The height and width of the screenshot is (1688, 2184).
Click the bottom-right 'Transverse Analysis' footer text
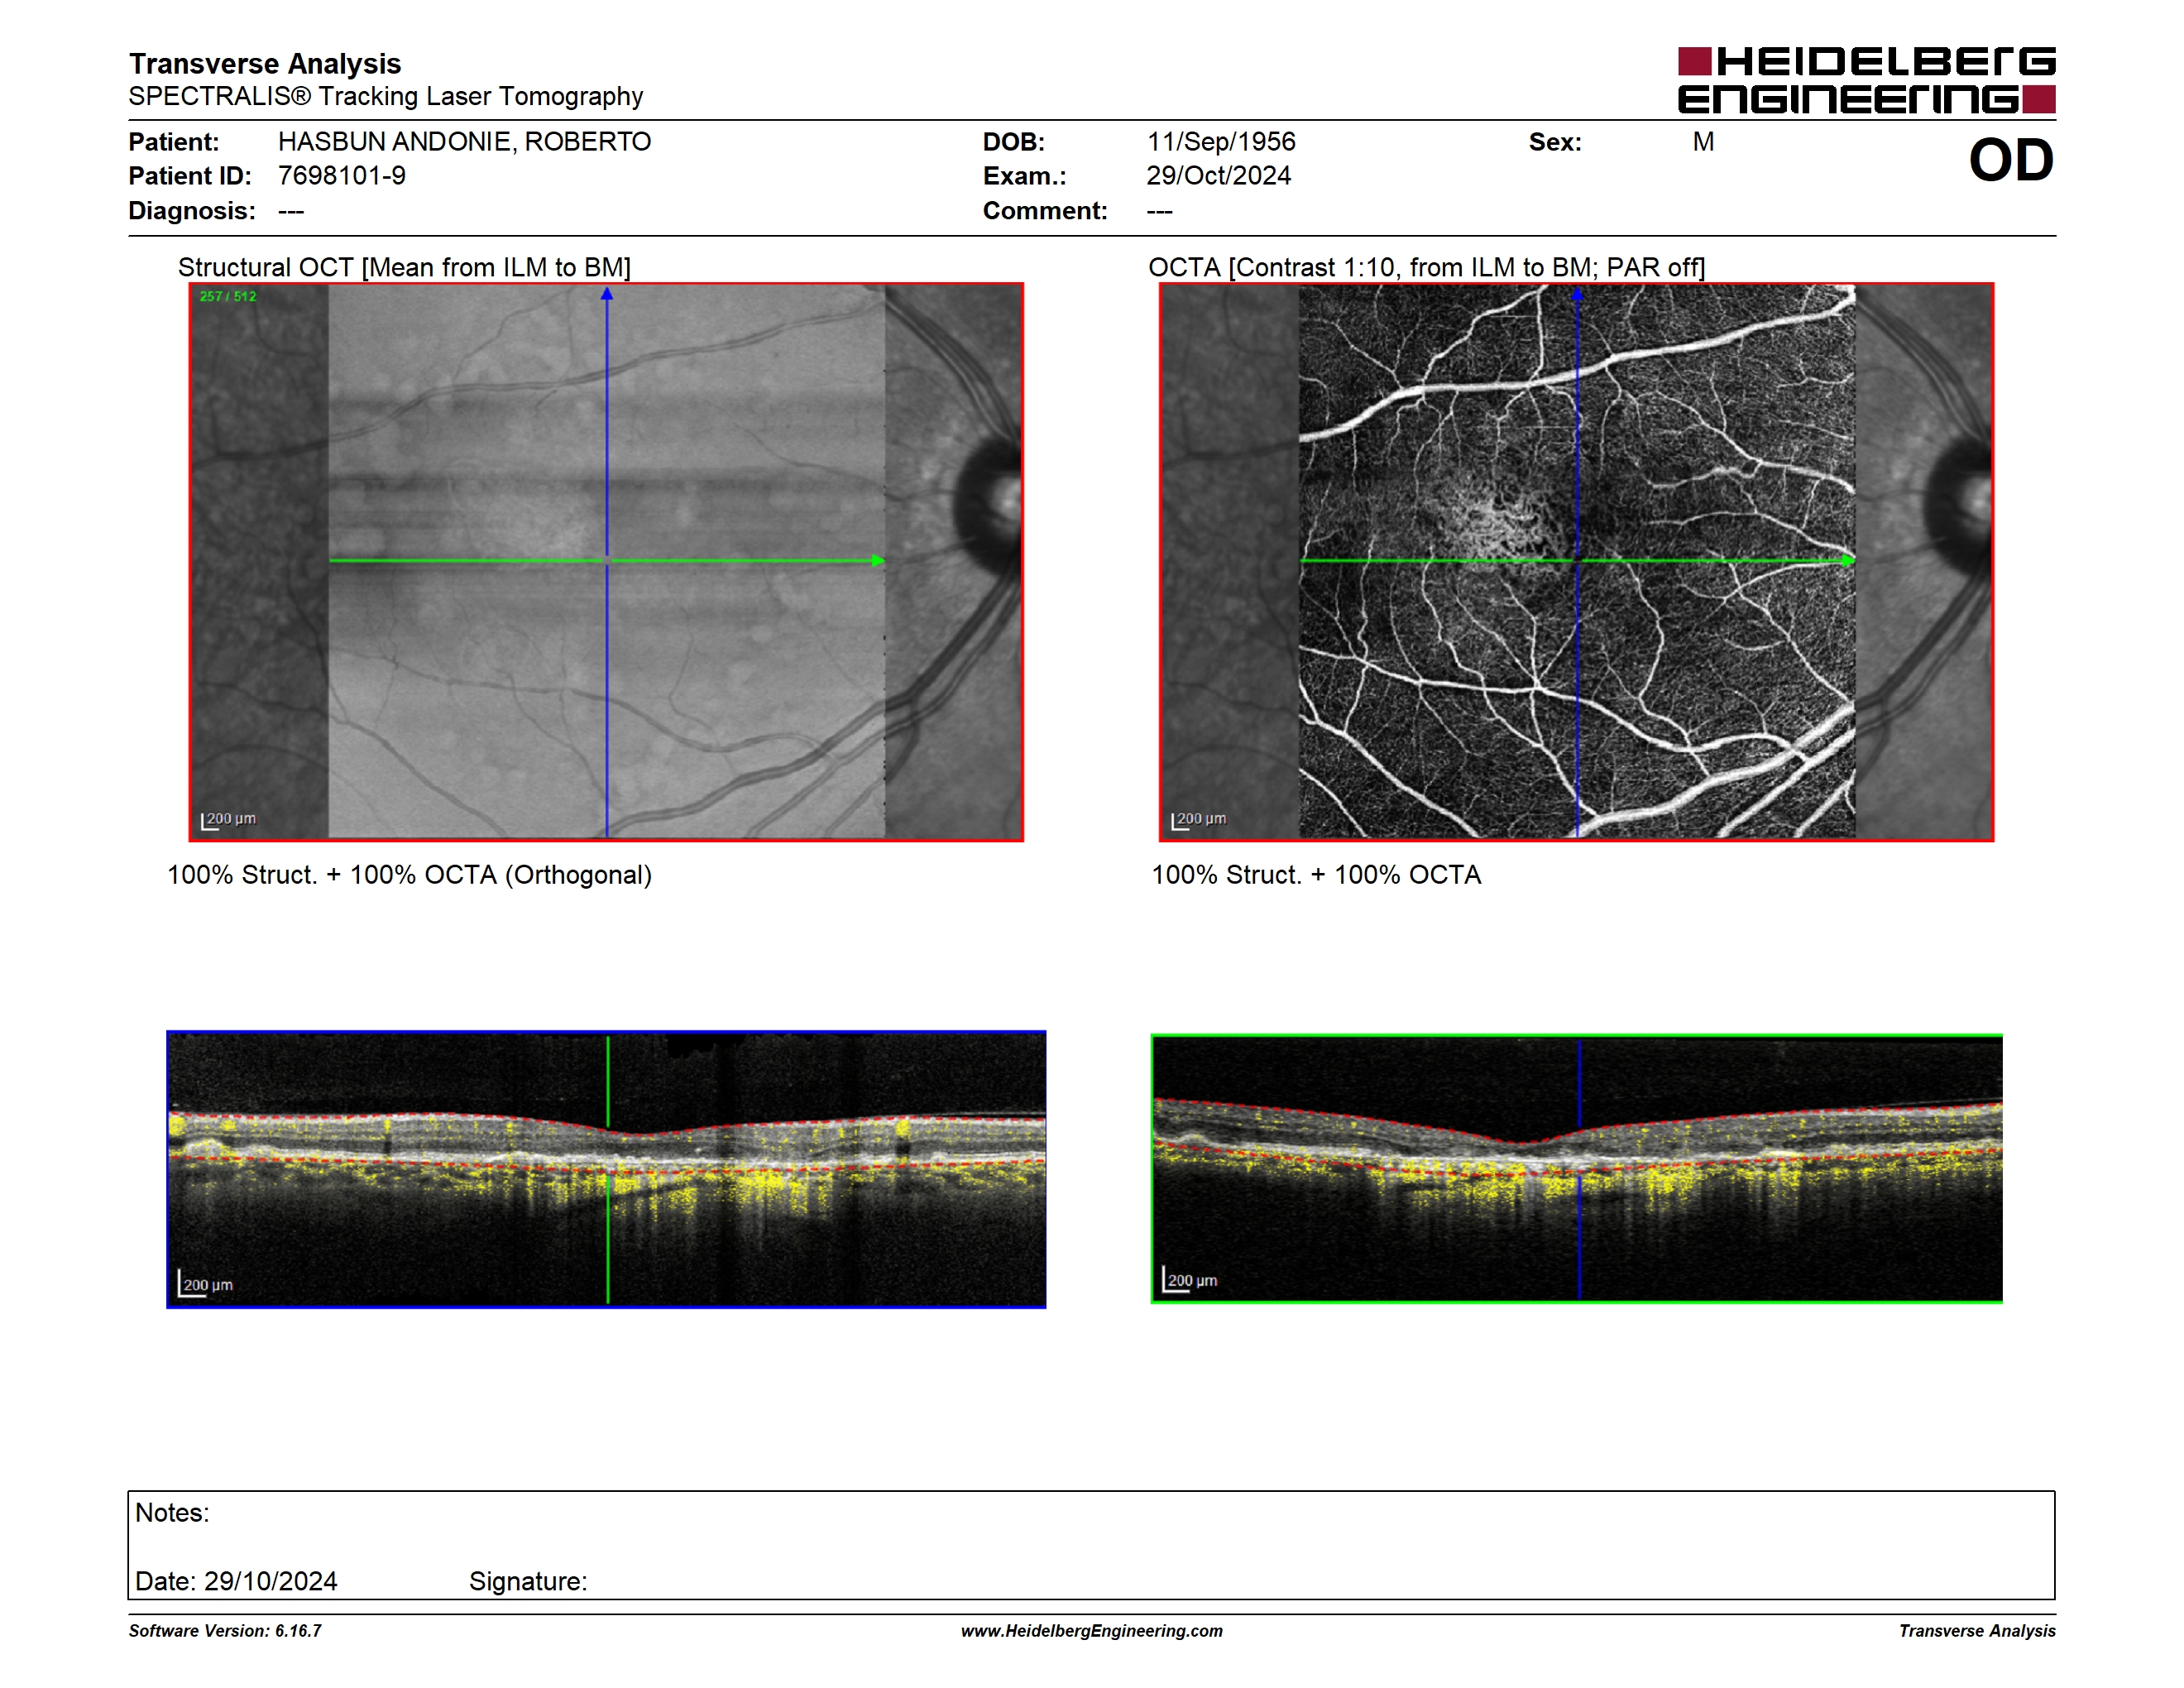tap(1977, 1631)
